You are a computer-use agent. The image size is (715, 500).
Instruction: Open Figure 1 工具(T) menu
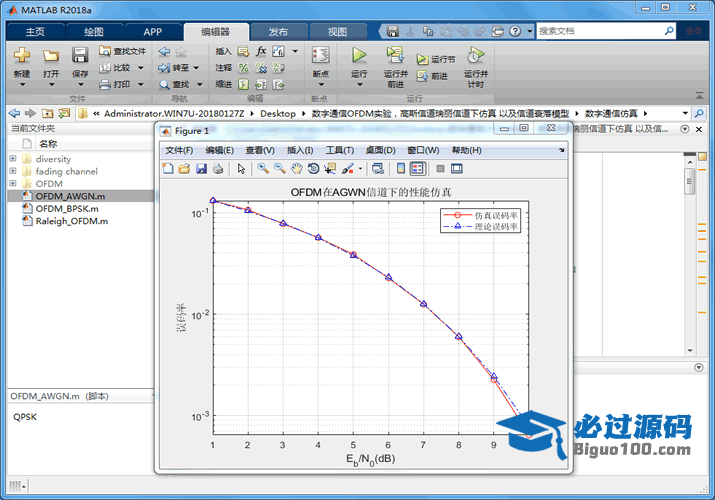point(340,150)
